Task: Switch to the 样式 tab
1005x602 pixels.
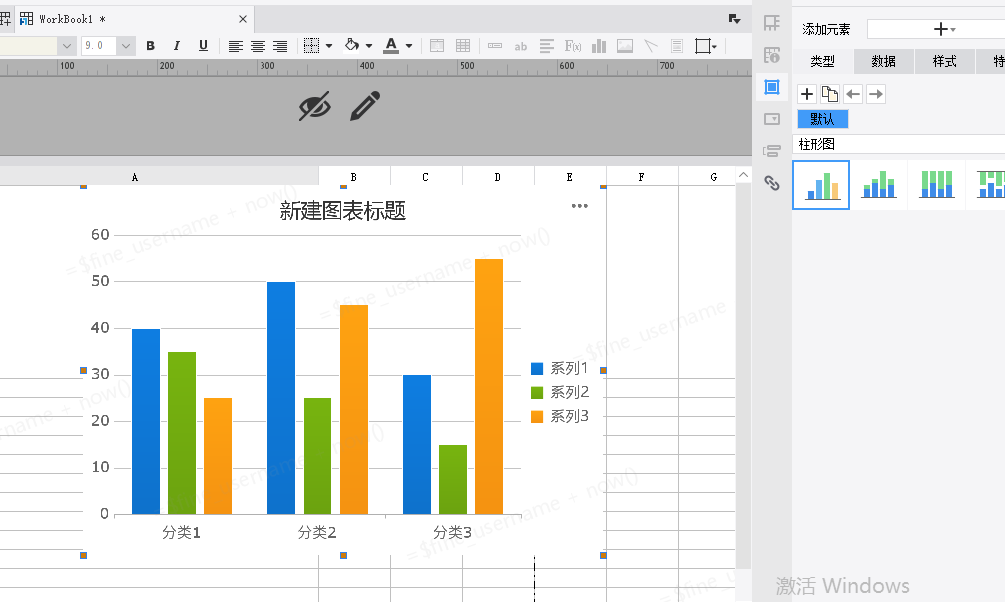Action: (944, 61)
